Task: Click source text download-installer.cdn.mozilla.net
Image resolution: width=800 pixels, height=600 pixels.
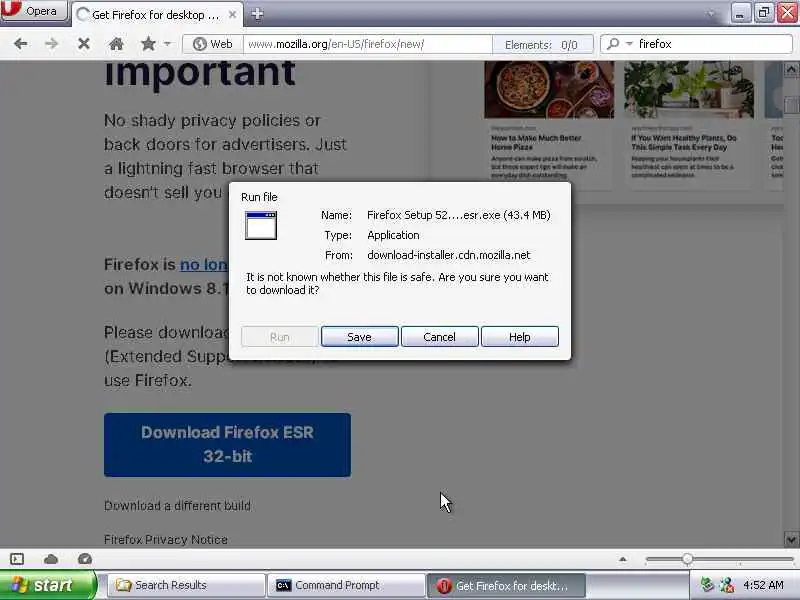Action: coord(448,255)
